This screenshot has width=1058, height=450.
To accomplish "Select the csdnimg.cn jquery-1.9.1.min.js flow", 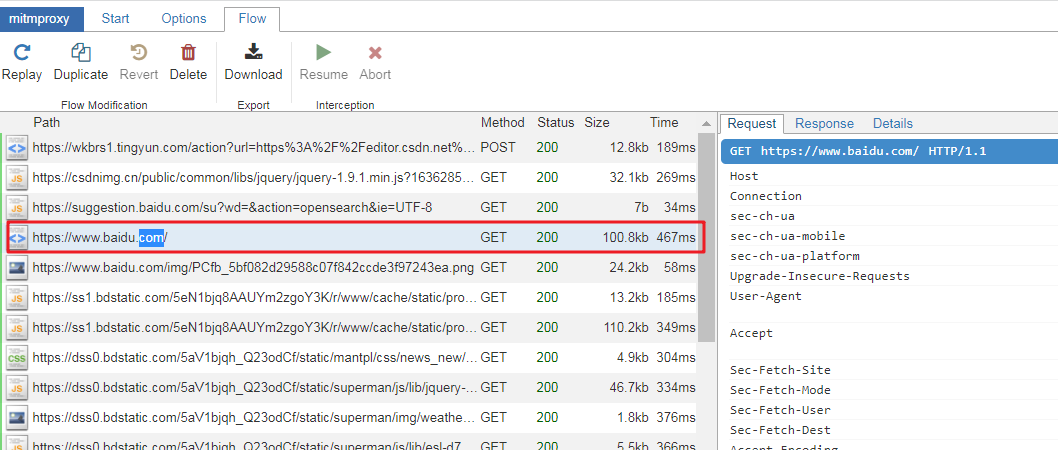I will pos(351,177).
